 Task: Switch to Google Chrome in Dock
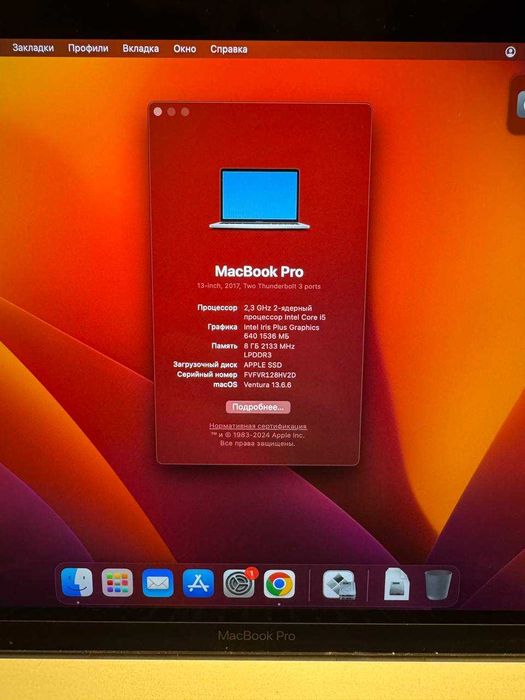coord(279,583)
